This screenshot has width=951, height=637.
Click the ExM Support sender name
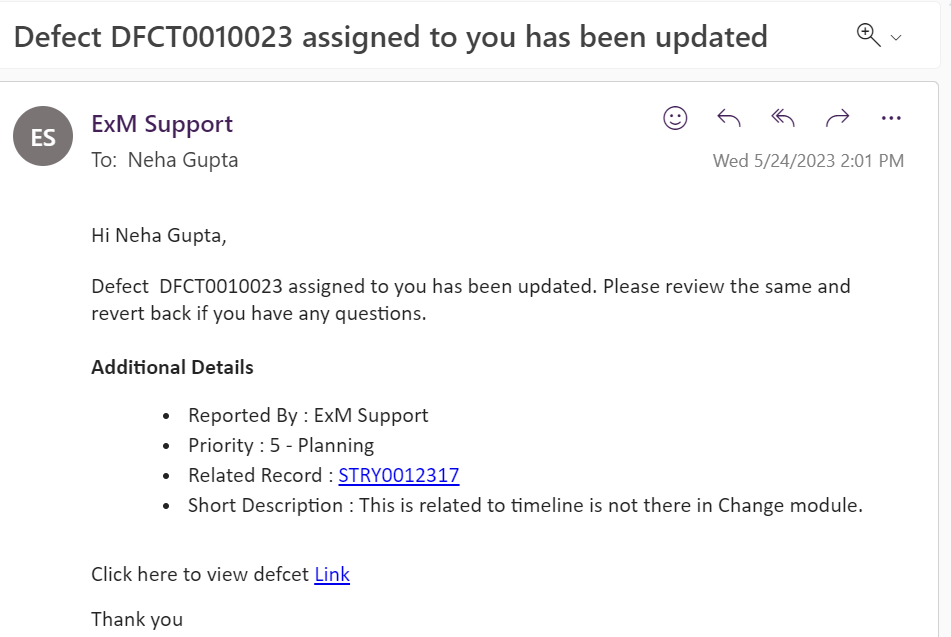coord(162,124)
